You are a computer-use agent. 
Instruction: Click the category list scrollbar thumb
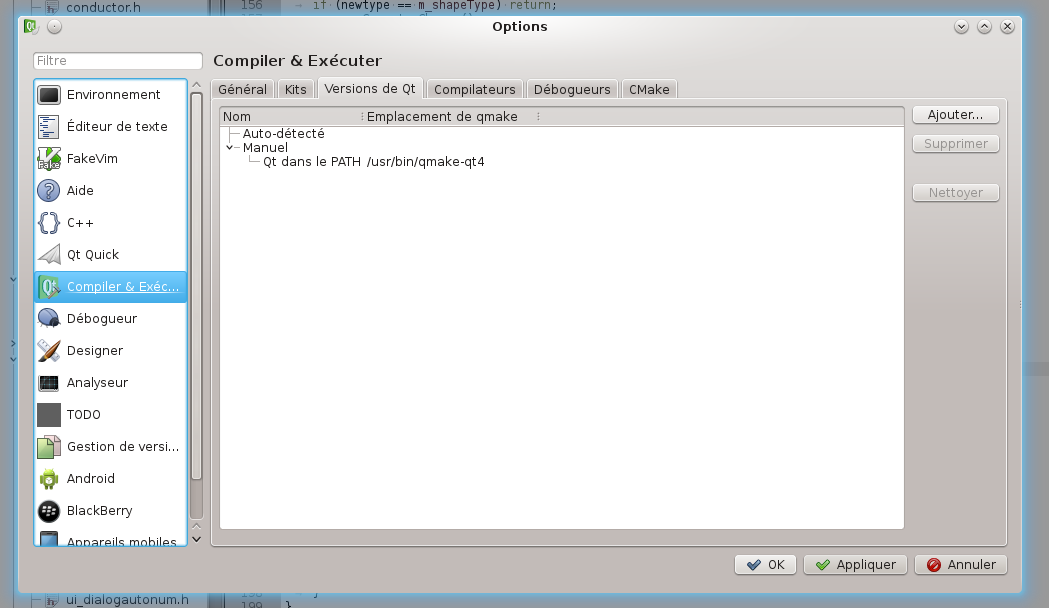(x=197, y=286)
